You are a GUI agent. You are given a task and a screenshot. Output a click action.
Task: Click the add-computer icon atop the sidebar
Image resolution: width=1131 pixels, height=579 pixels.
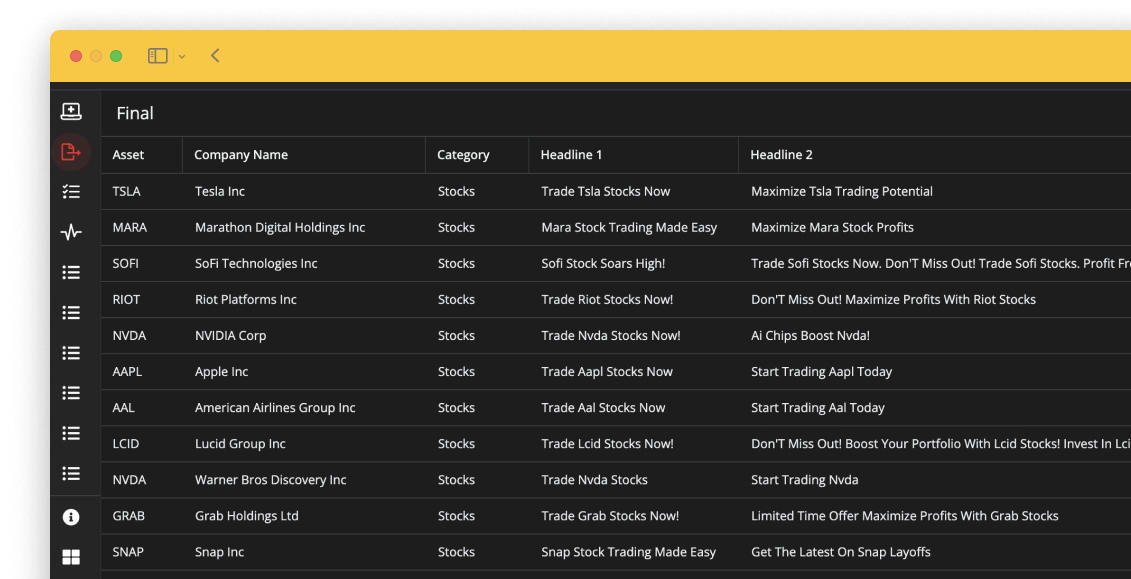pyautogui.click(x=71, y=111)
